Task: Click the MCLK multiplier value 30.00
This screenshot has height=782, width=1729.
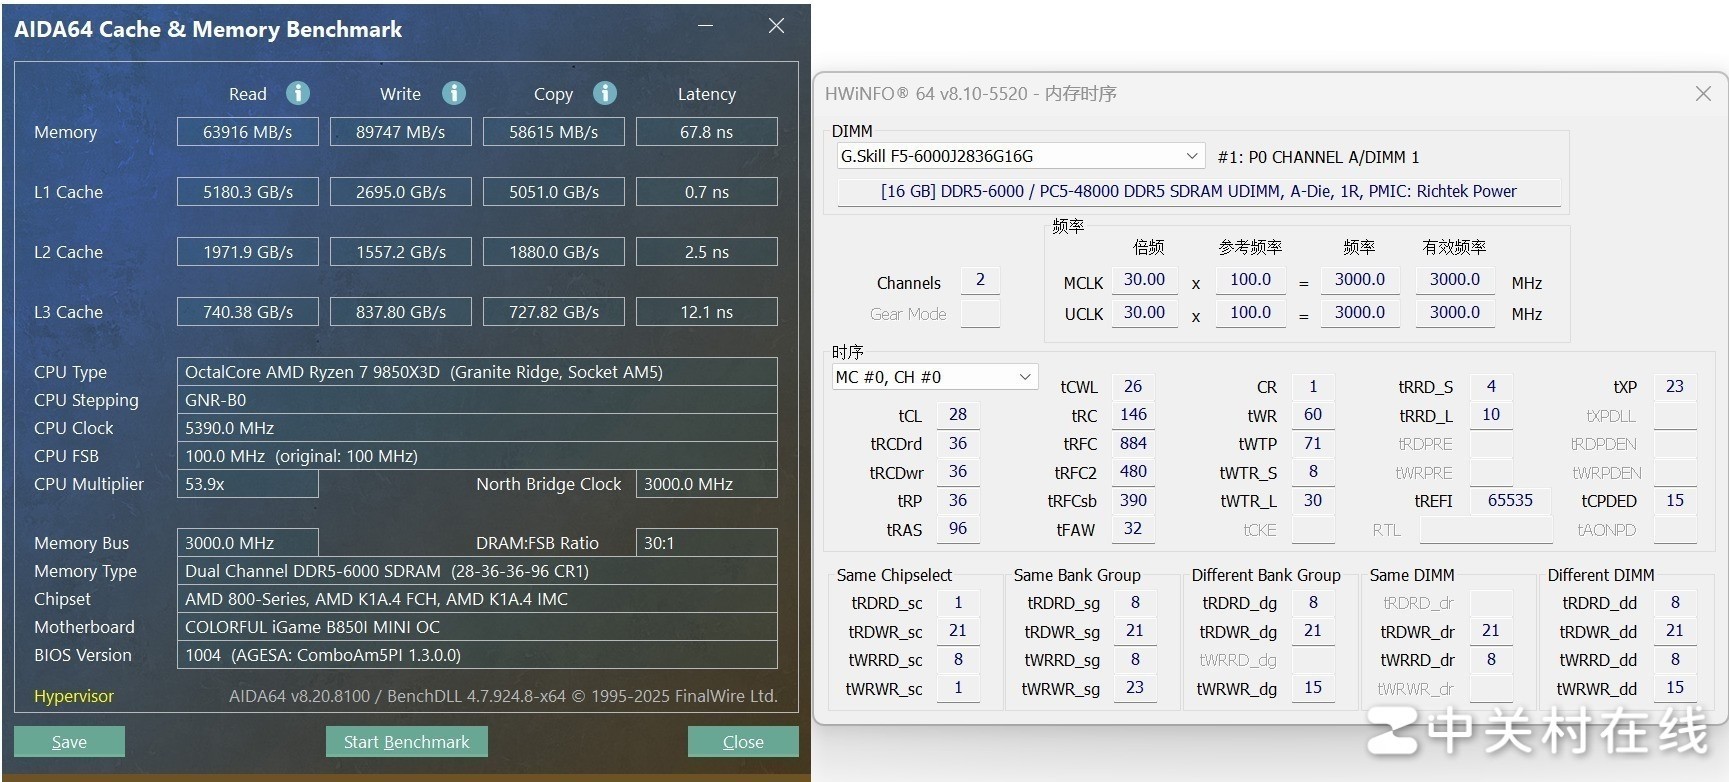Action: click(1144, 280)
